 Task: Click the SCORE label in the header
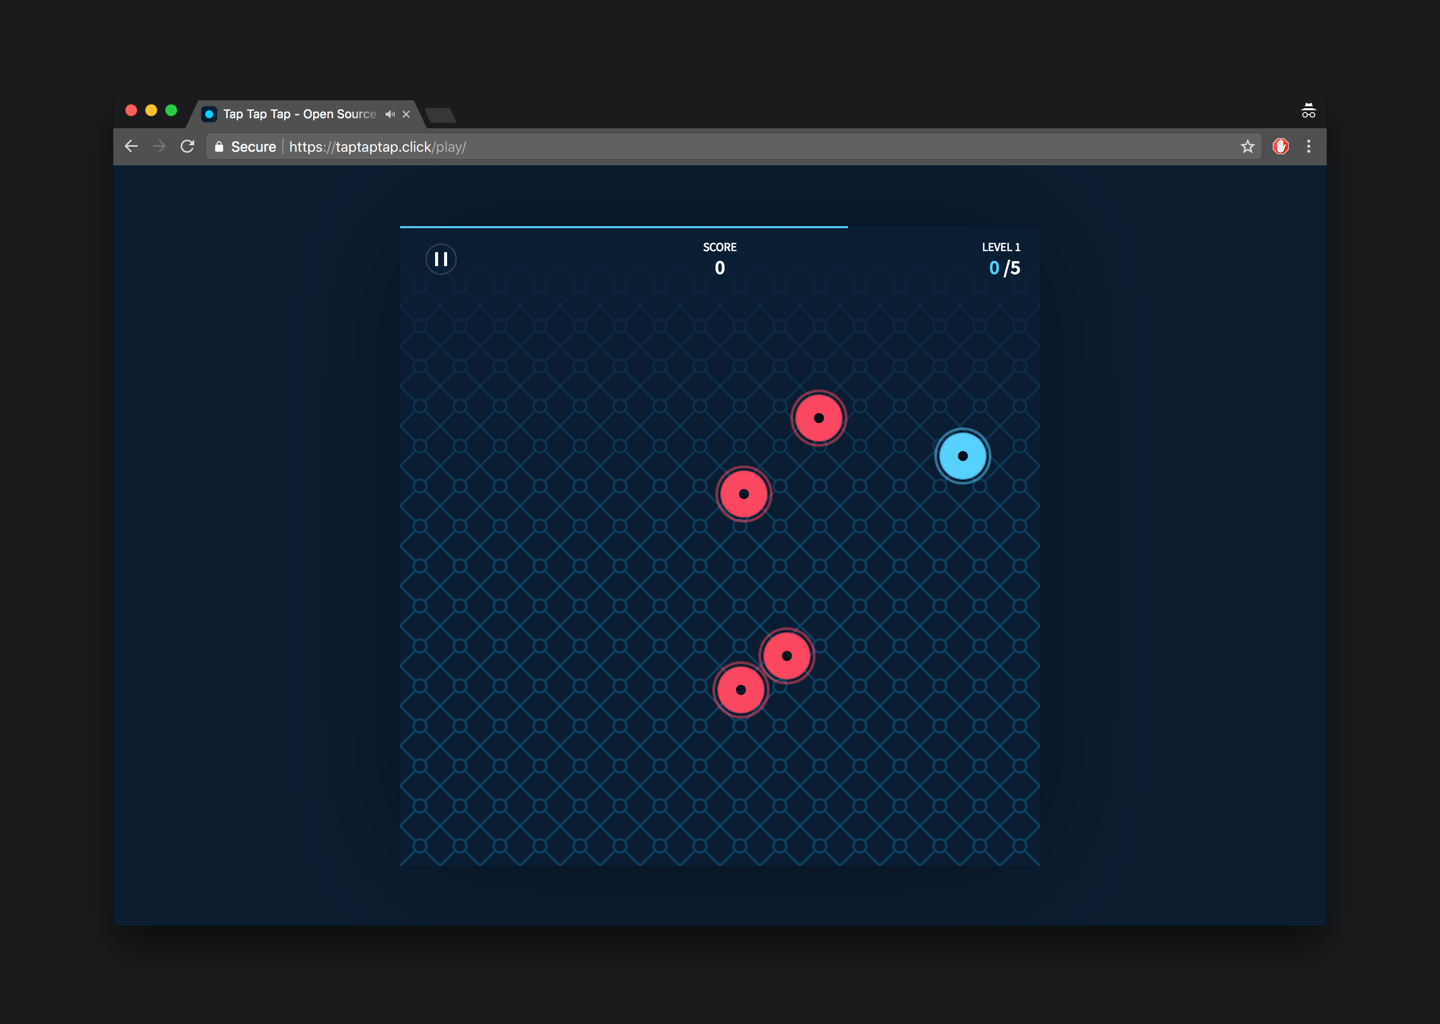719,247
